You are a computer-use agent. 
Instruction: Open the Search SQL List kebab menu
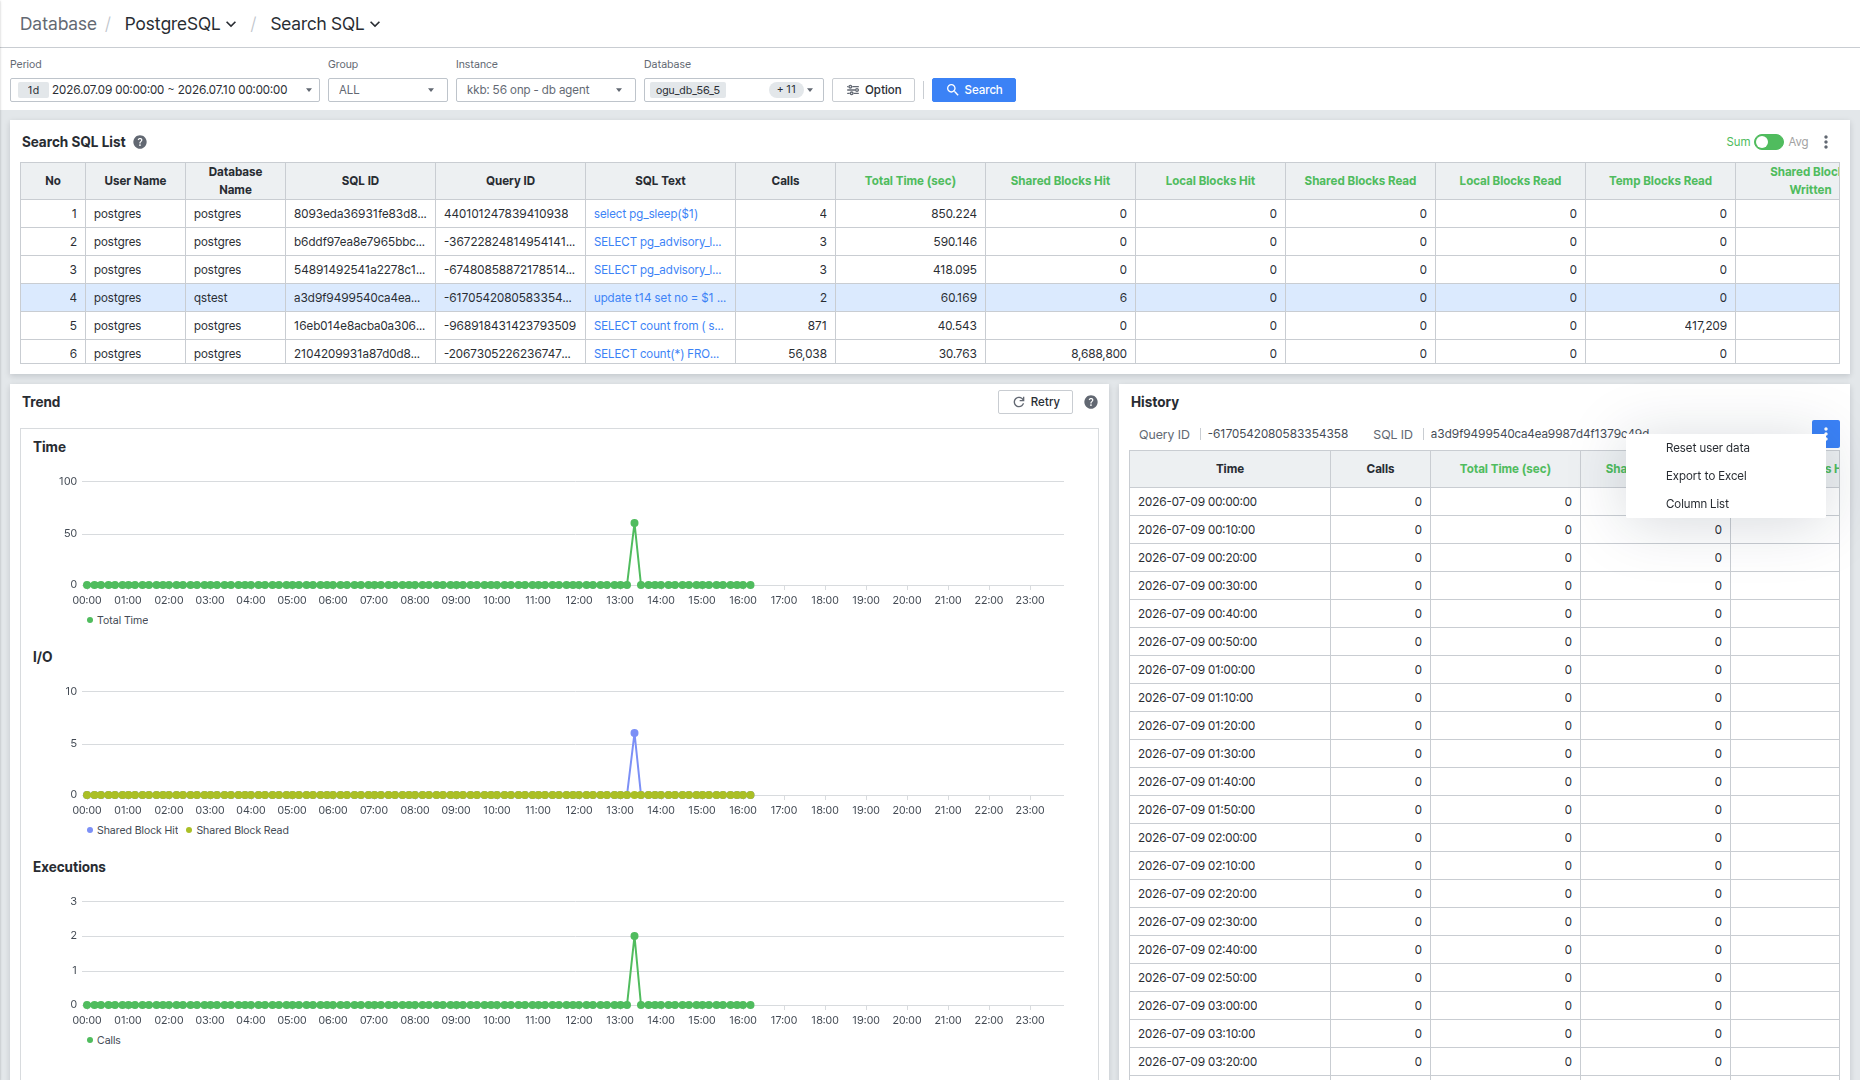[1826, 142]
